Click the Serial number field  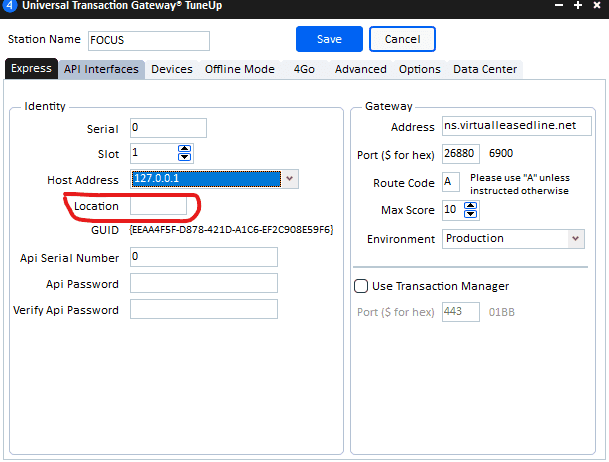(x=167, y=128)
